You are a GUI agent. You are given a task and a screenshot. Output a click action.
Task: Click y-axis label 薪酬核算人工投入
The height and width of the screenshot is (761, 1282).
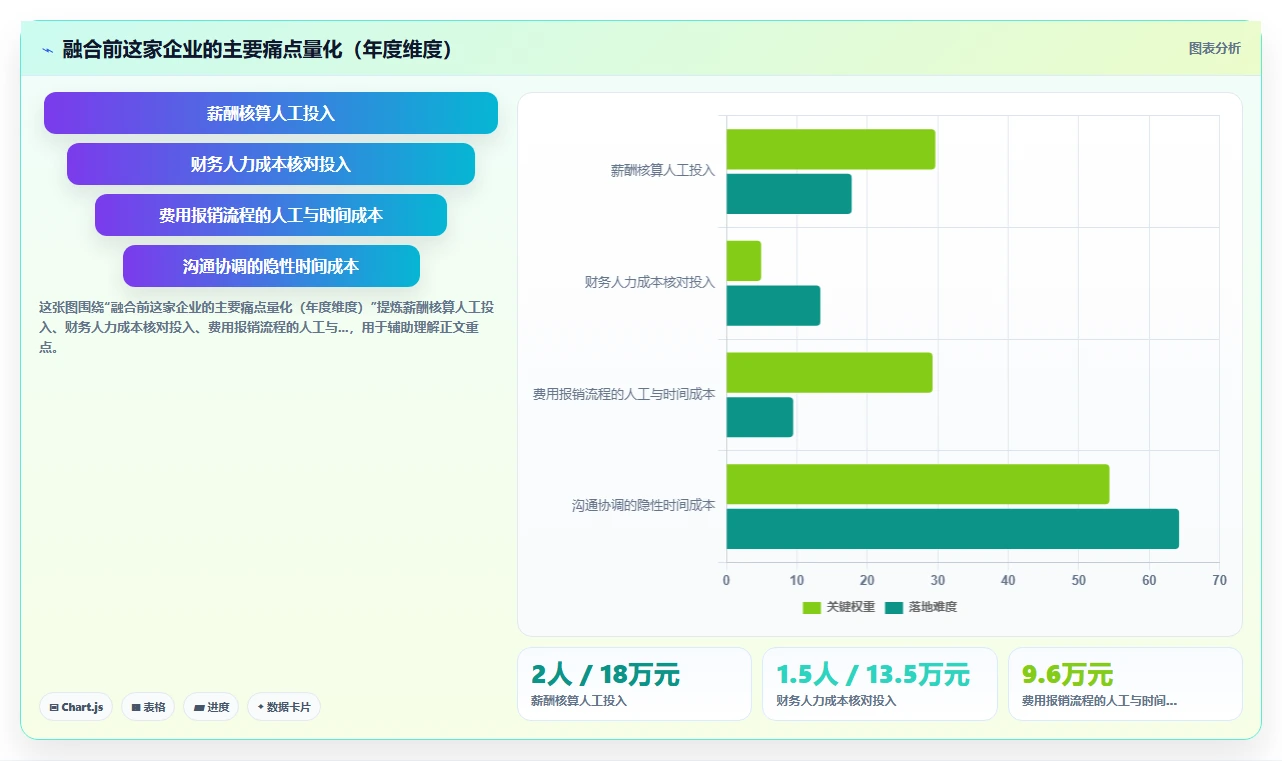tap(663, 171)
